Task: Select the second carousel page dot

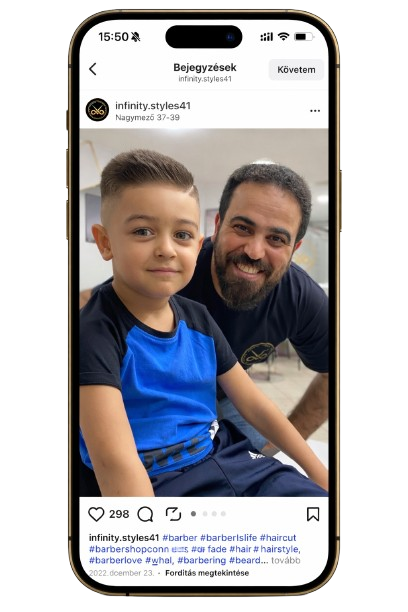Action: coord(205,514)
